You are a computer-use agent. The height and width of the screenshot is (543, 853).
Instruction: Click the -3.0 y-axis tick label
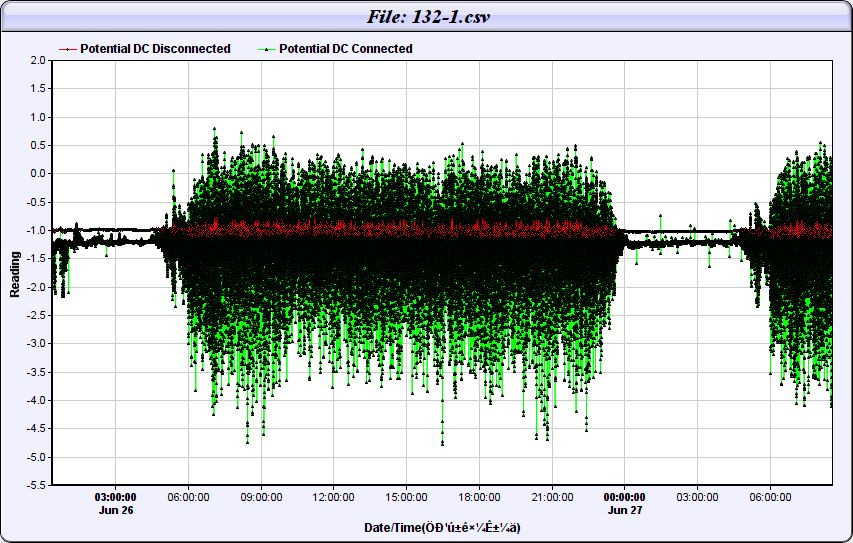37,344
